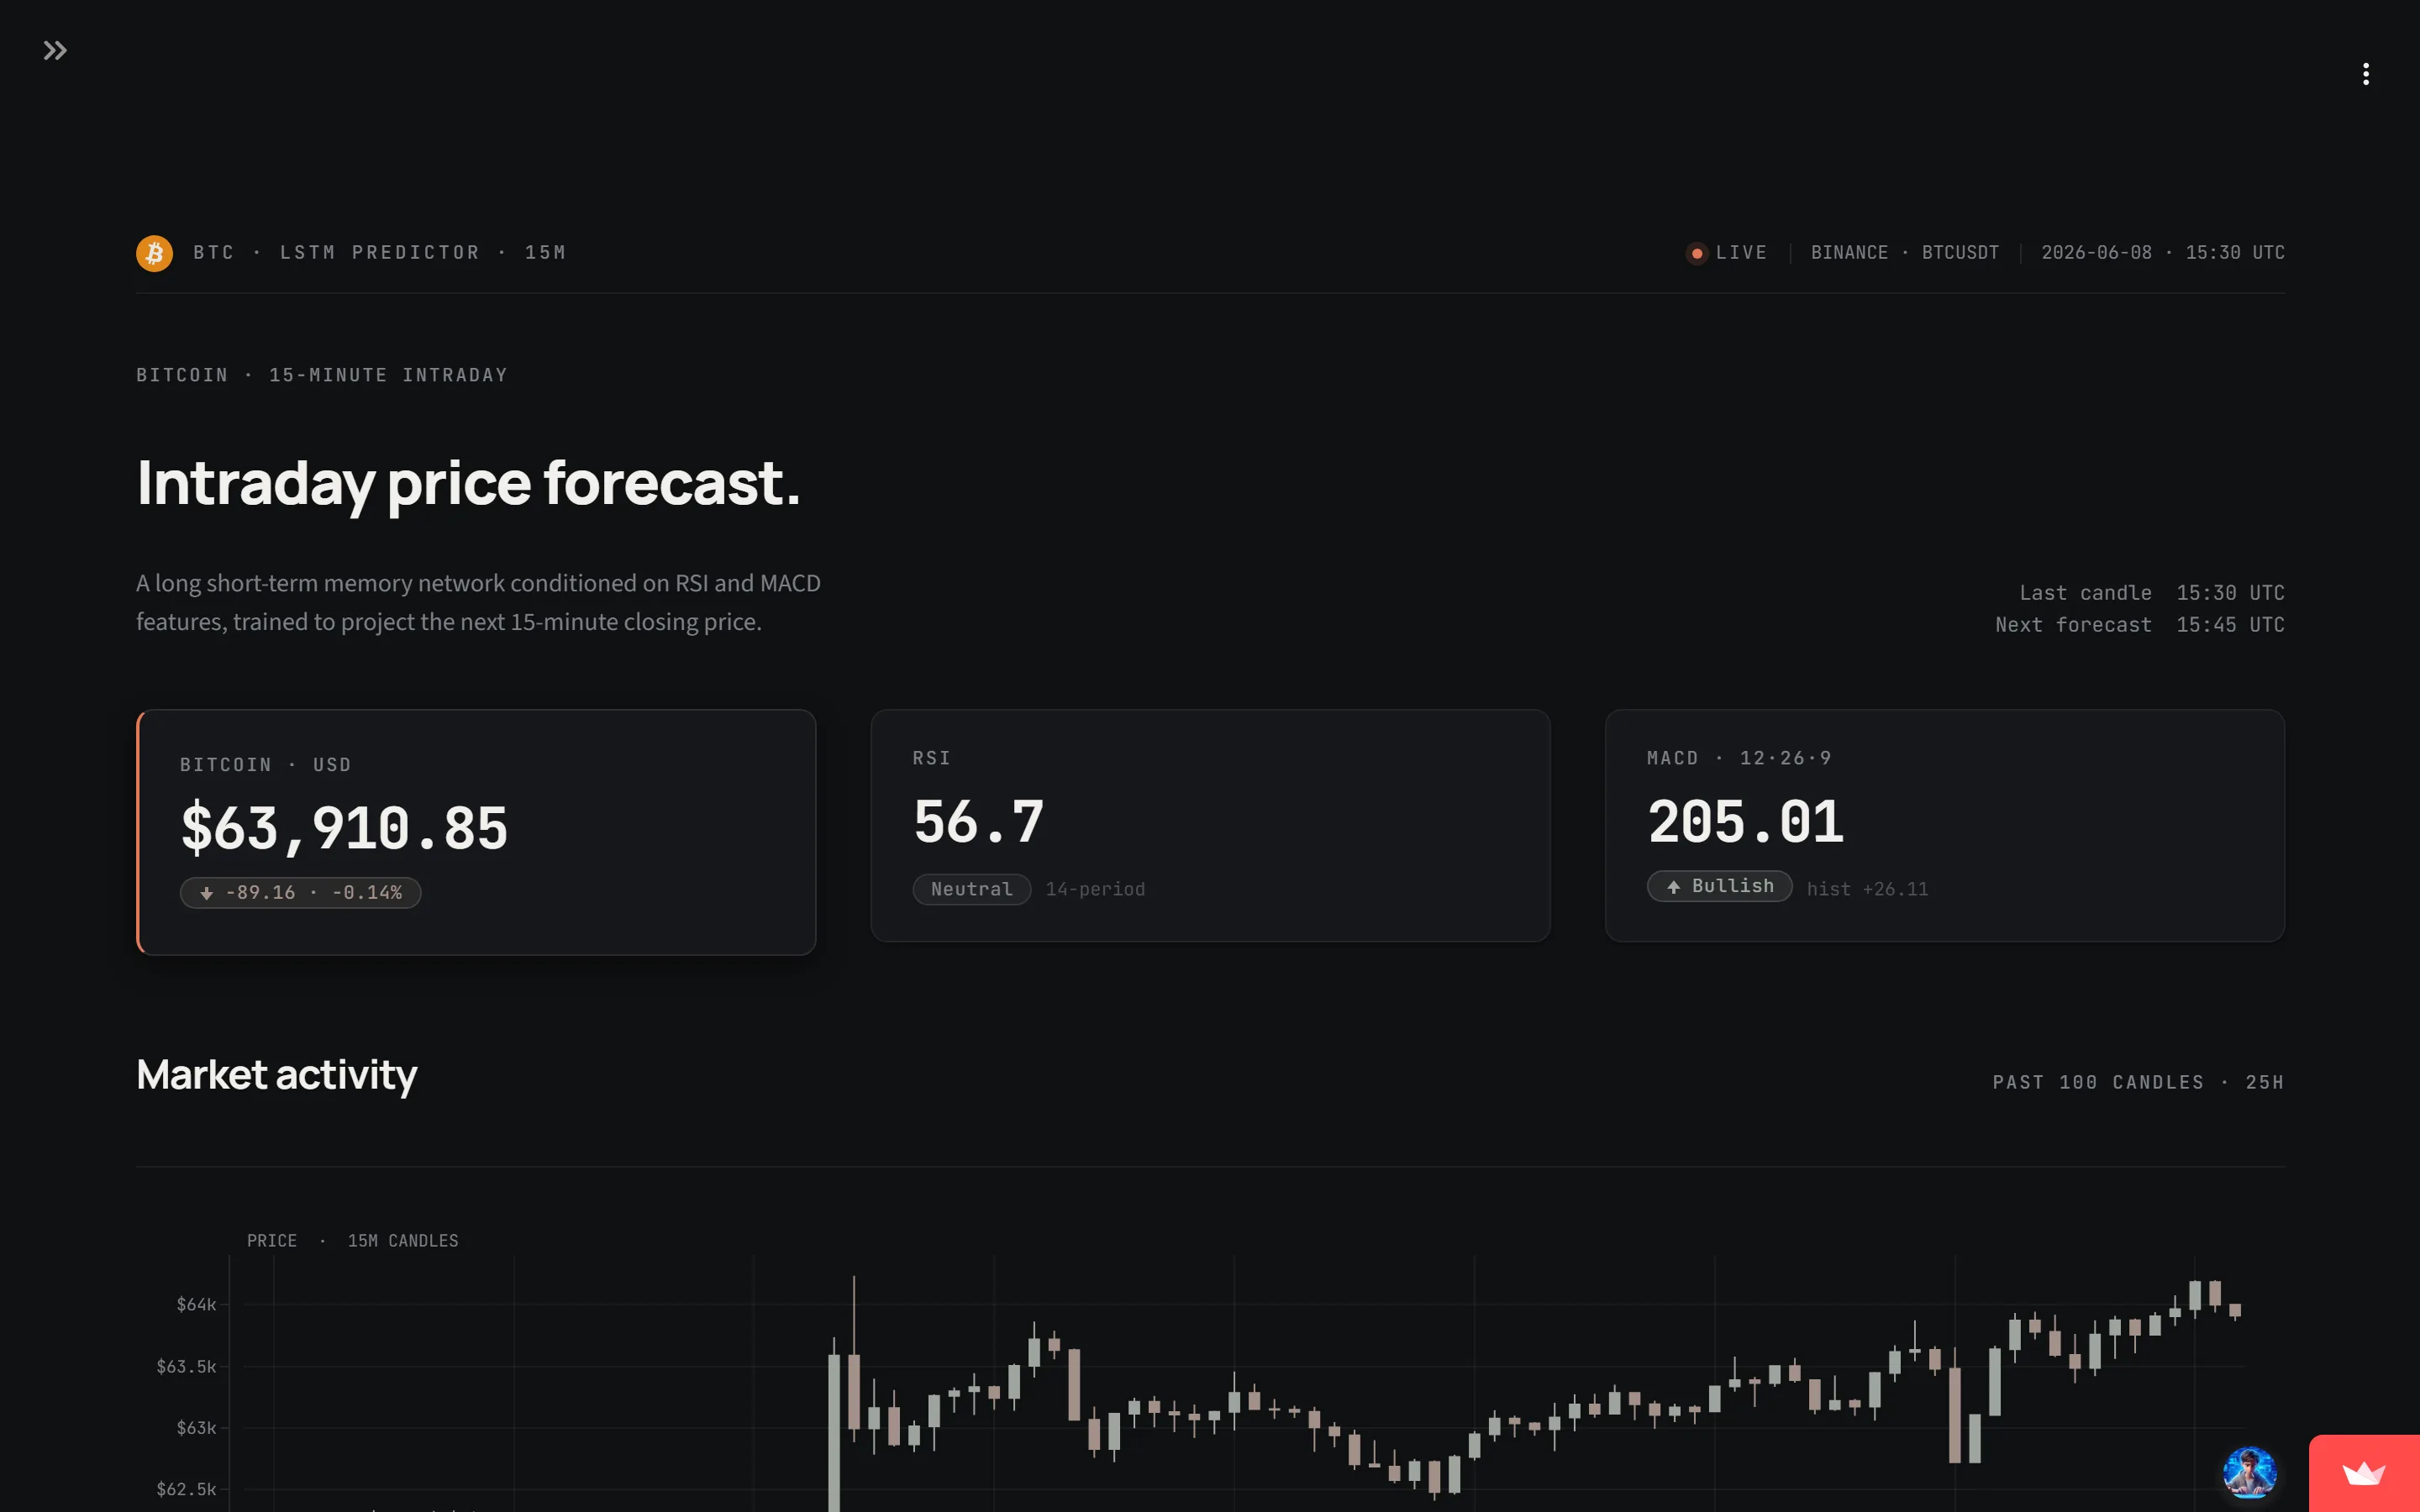
Task: Click the Neutral RSI badge
Action: pyautogui.click(x=971, y=889)
